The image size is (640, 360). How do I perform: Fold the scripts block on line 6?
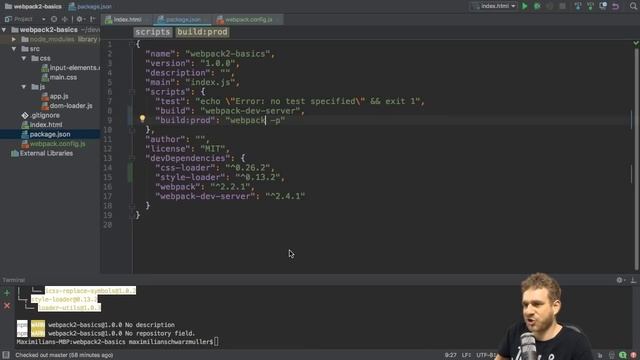(132, 92)
